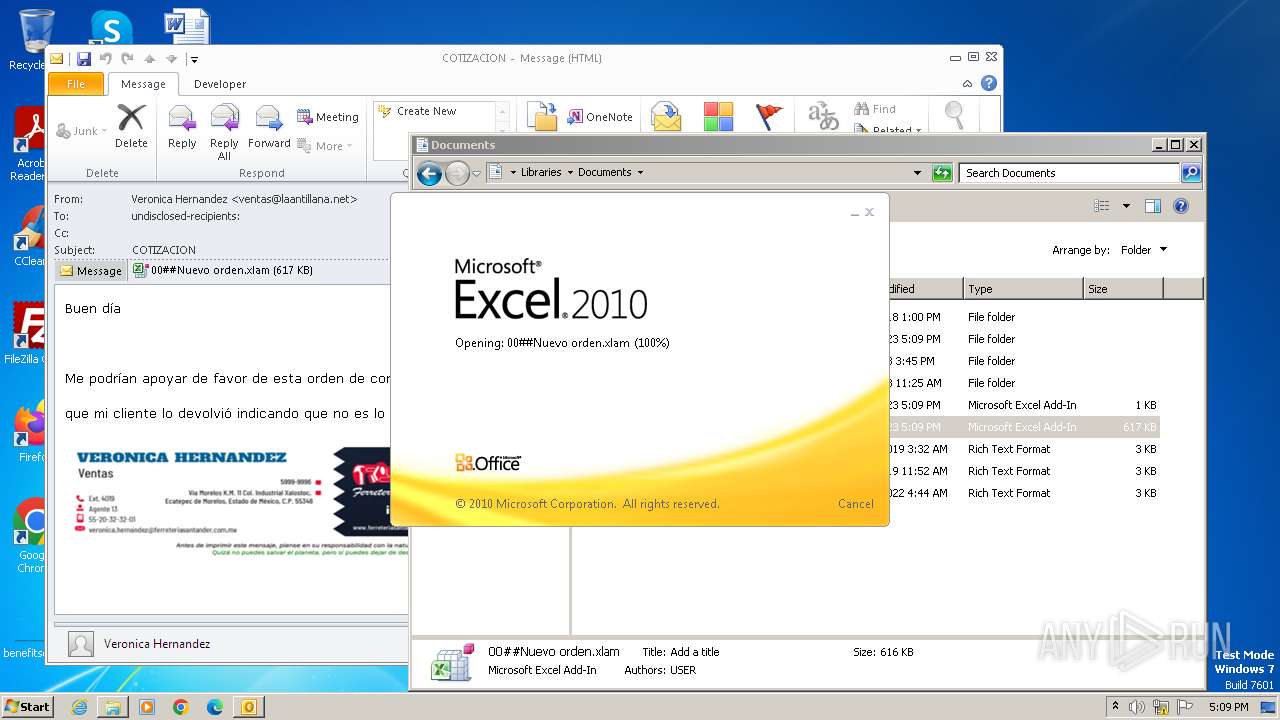Collapse the Outlook ribbon with the caret
This screenshot has width=1280, height=720.
click(x=967, y=84)
